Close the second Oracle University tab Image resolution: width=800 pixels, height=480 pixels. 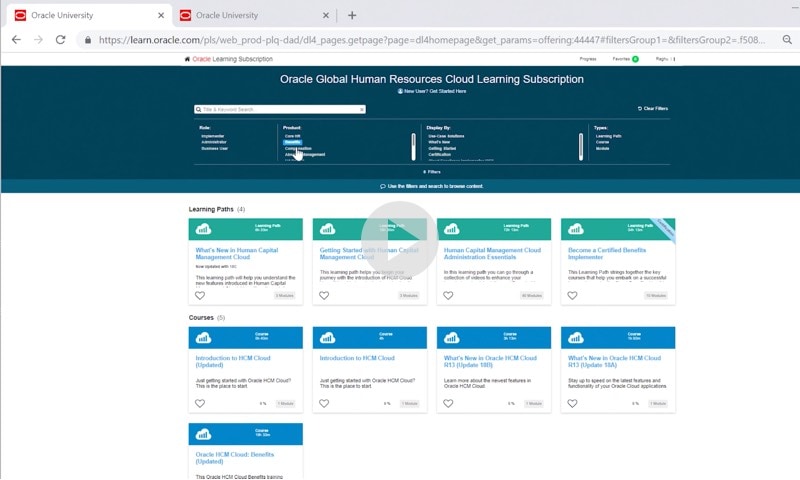click(x=326, y=15)
